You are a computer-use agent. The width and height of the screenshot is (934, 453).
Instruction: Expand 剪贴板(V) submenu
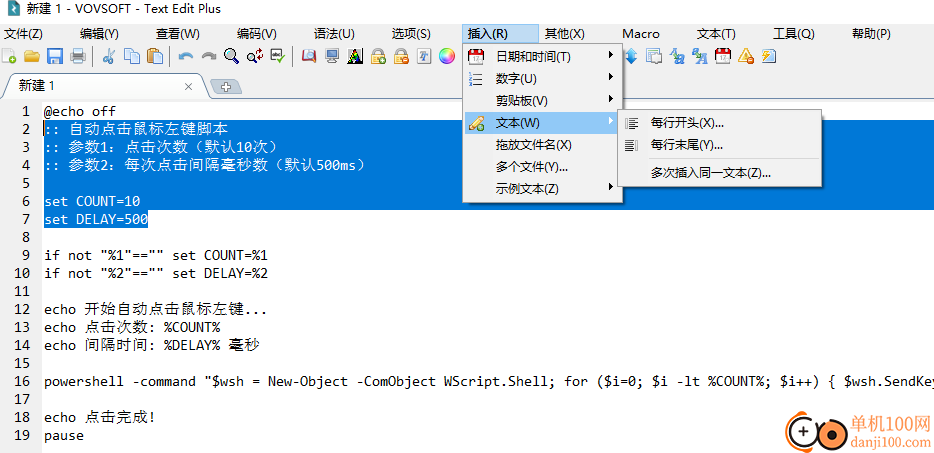pos(542,101)
